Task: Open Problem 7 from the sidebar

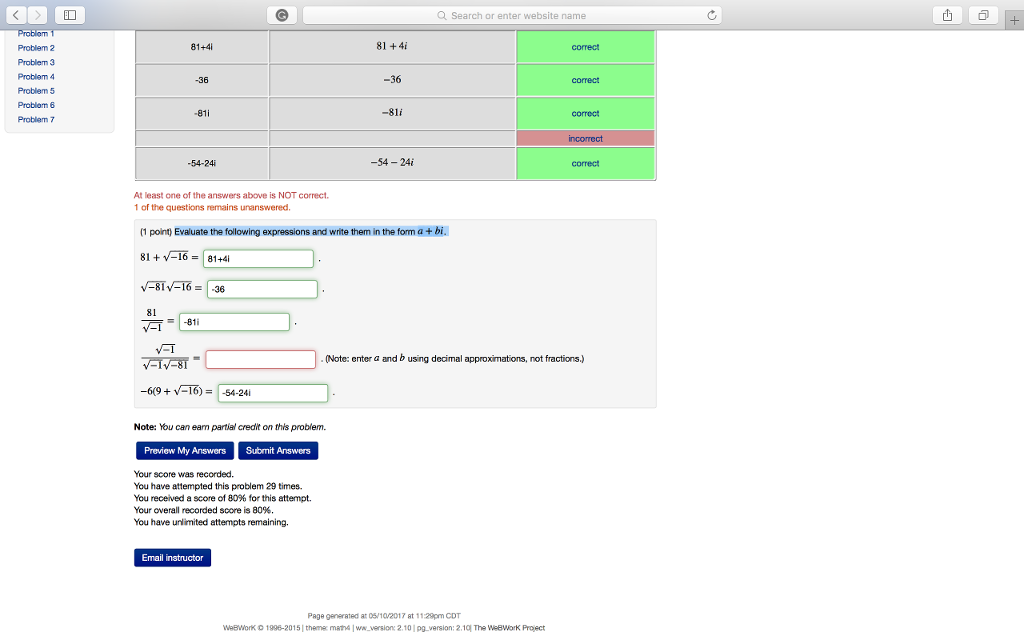Action: [35, 119]
